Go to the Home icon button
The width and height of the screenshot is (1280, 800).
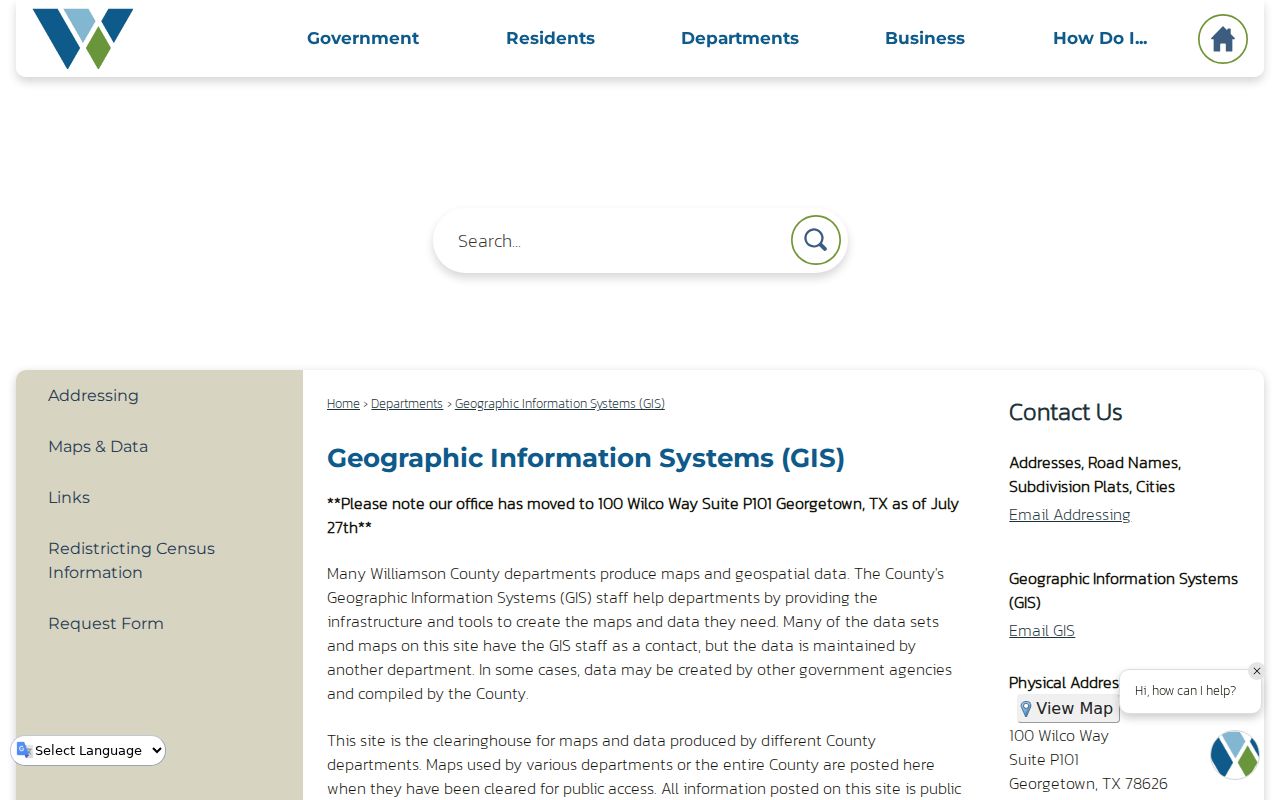point(1222,39)
